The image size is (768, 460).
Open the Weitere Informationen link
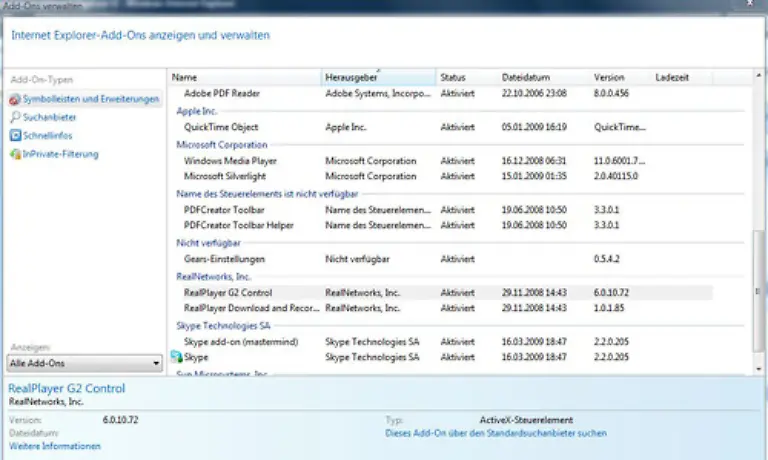tap(55, 446)
